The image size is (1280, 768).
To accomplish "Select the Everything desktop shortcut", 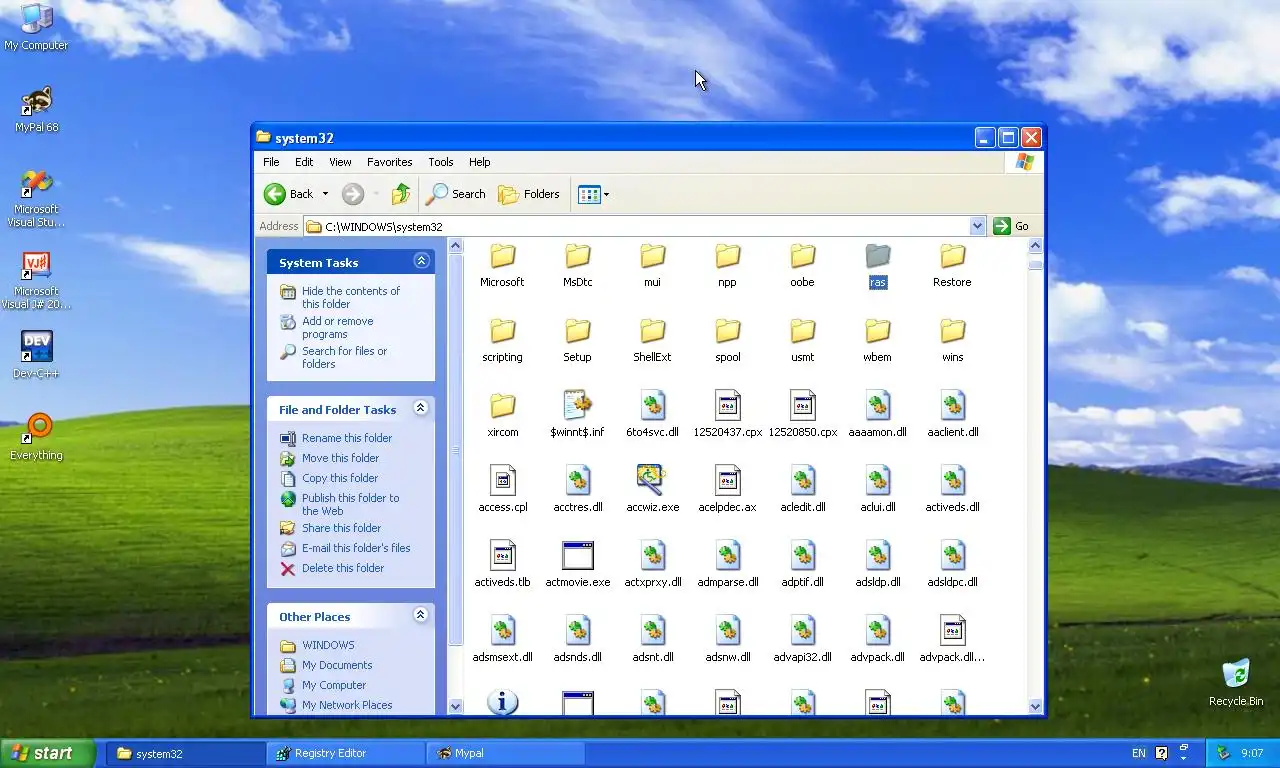I will pos(36,437).
